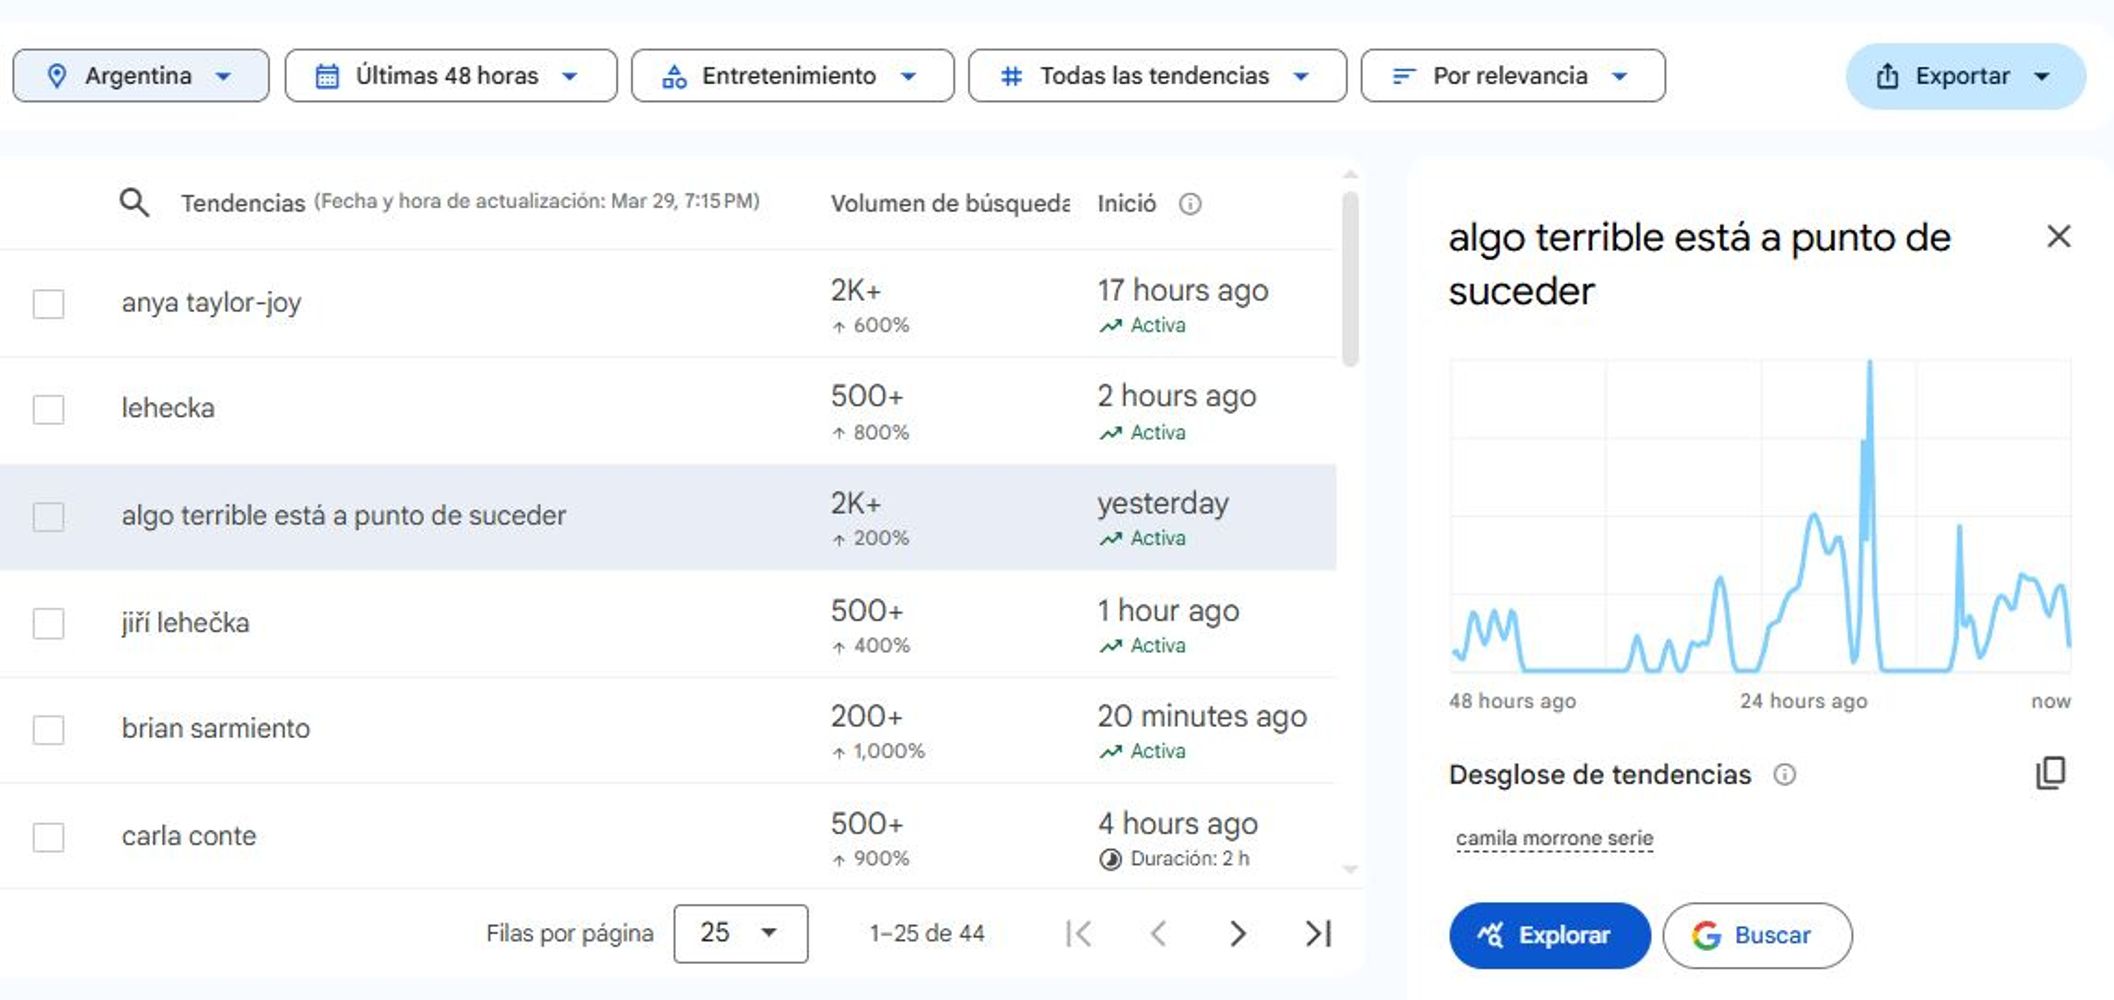Click the trends list scrollbar thumb
Image resolution: width=2114 pixels, height=1000 pixels.
pos(1350,279)
